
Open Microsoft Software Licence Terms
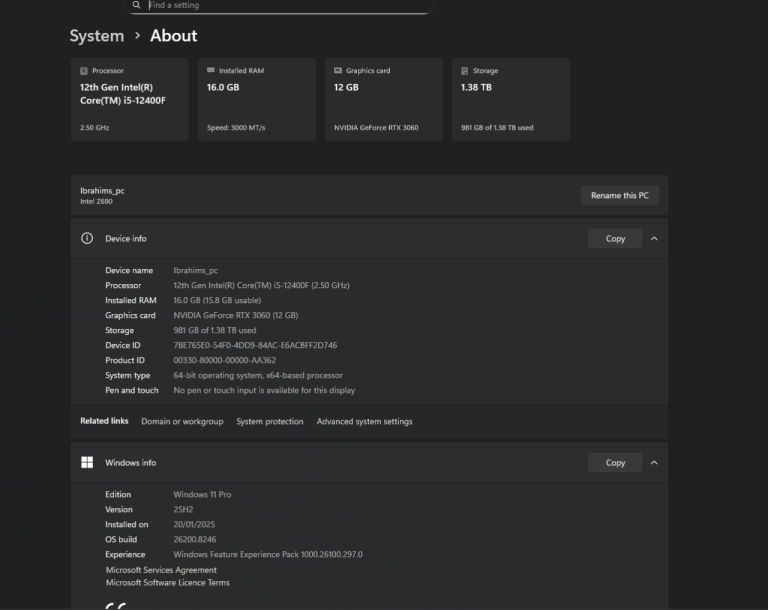[167, 583]
